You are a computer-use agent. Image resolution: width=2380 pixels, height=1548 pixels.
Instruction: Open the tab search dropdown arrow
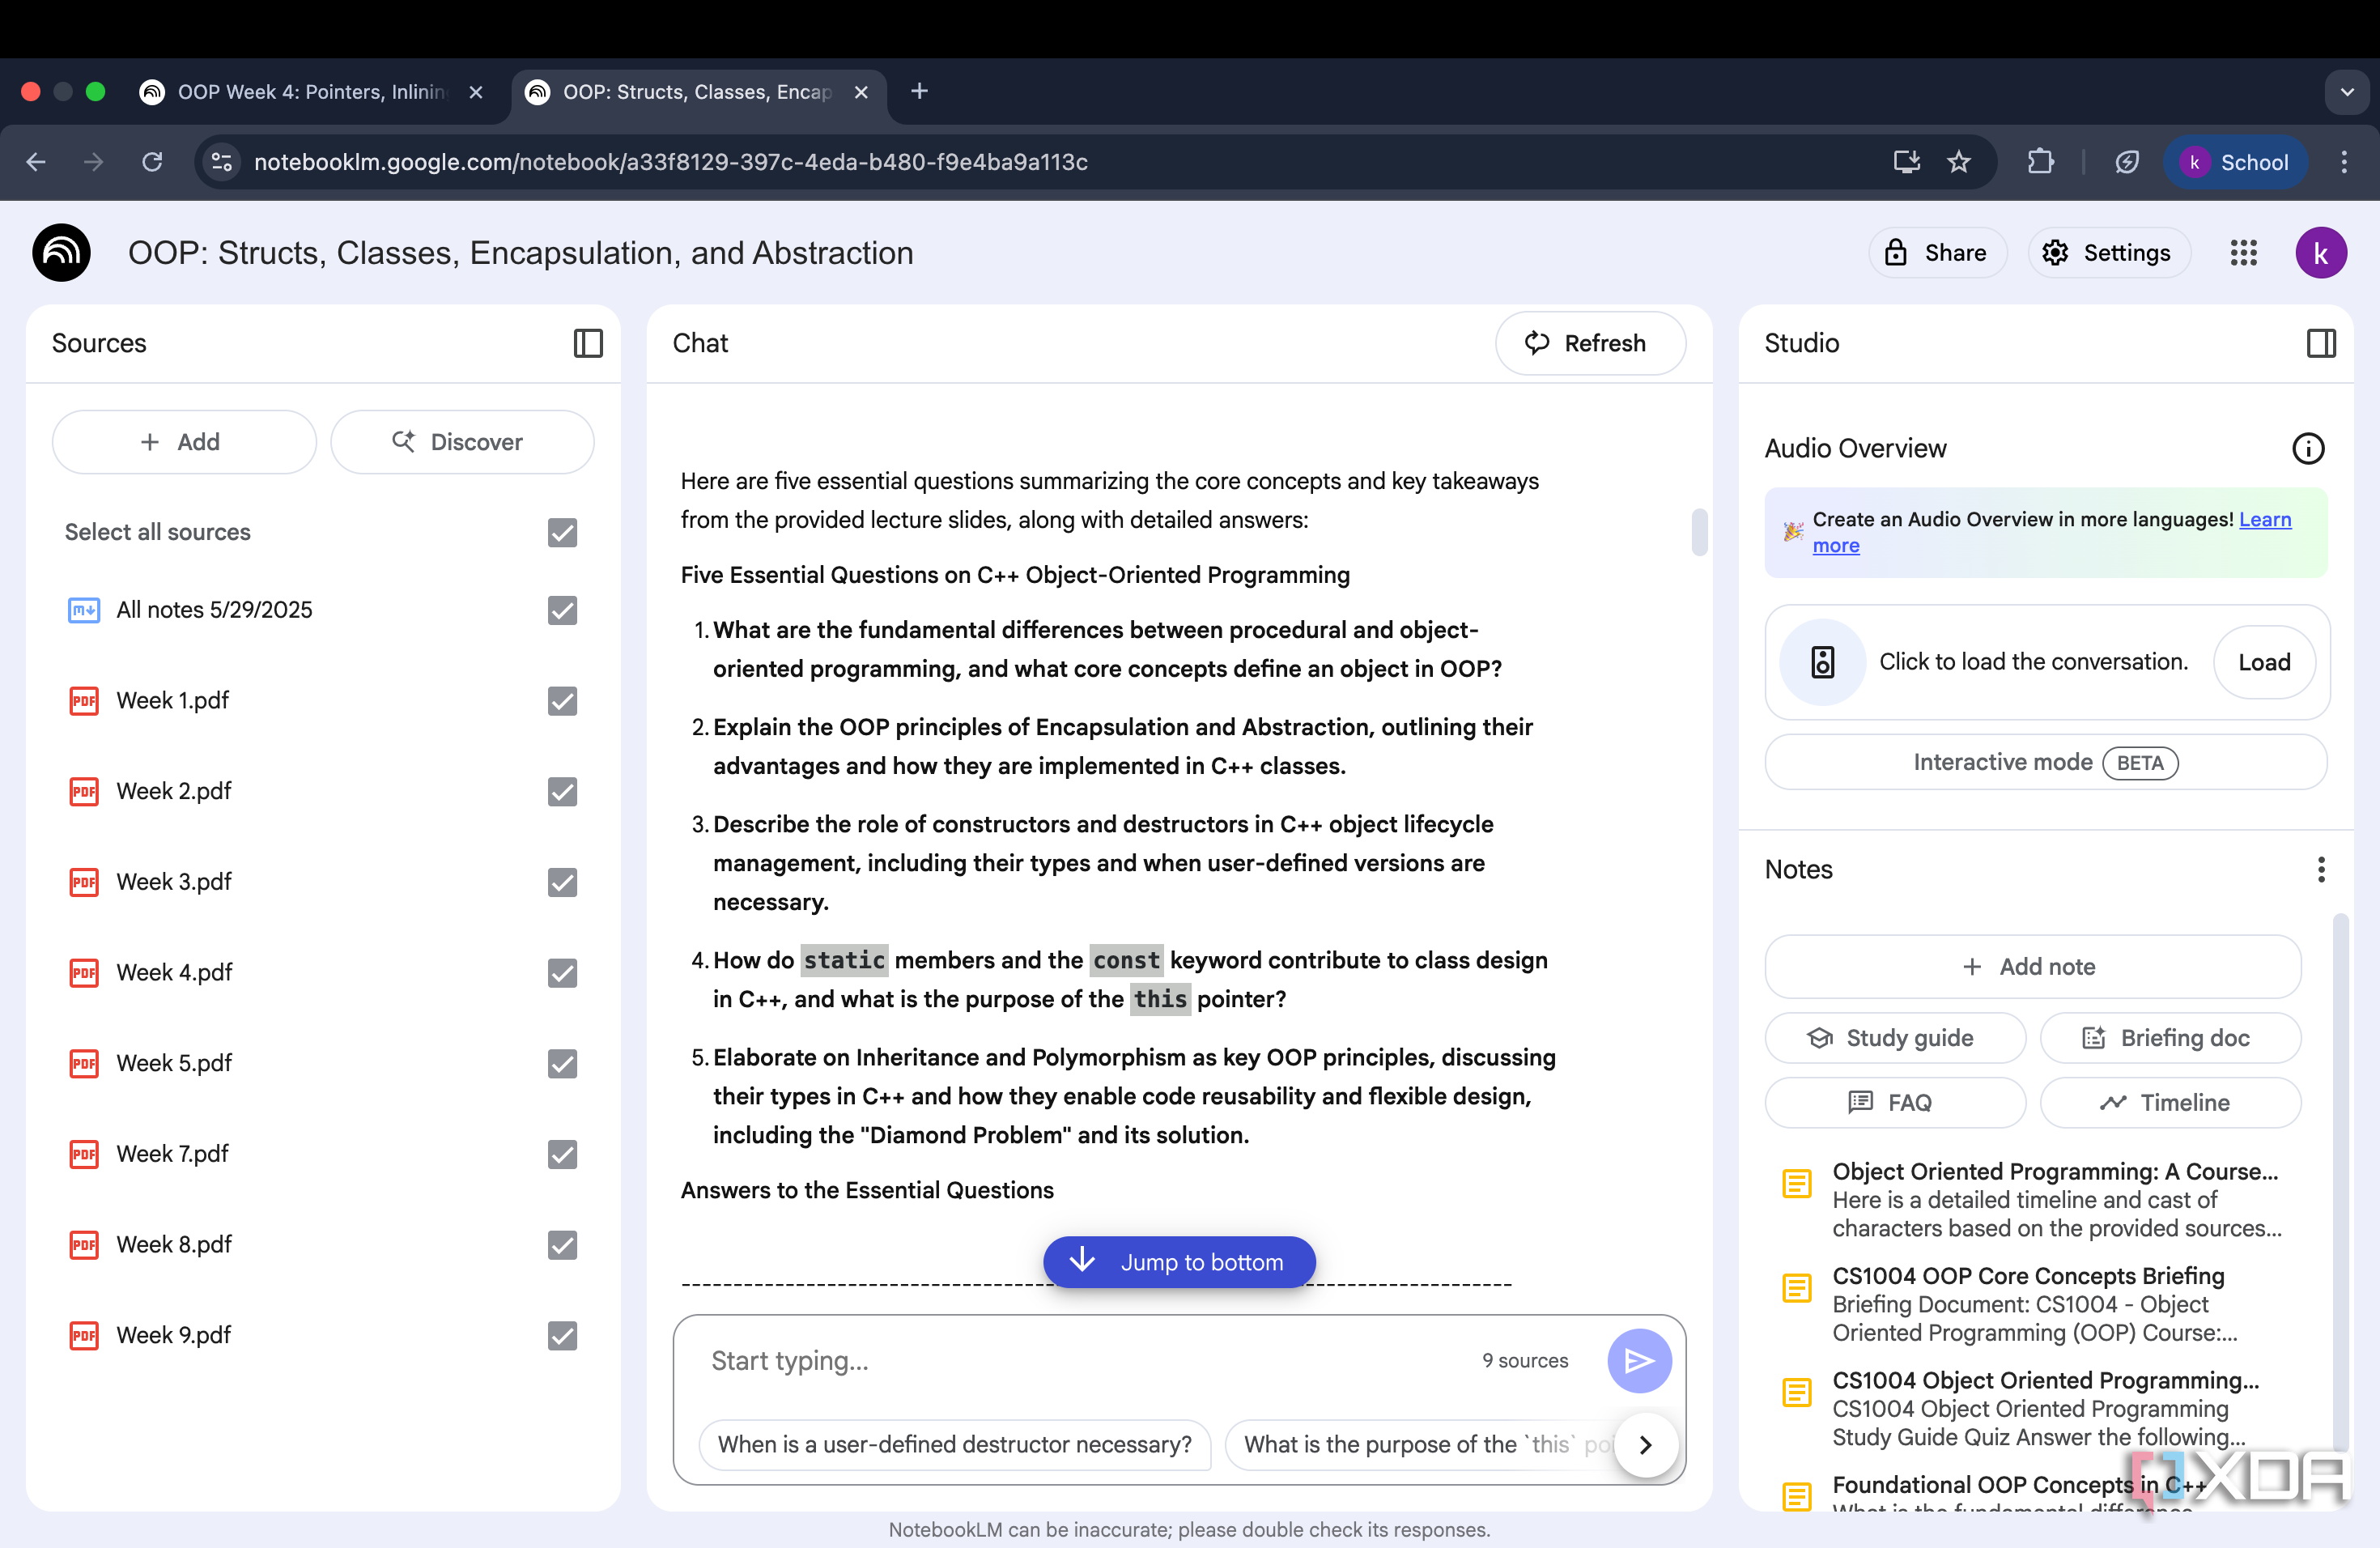(x=2346, y=92)
